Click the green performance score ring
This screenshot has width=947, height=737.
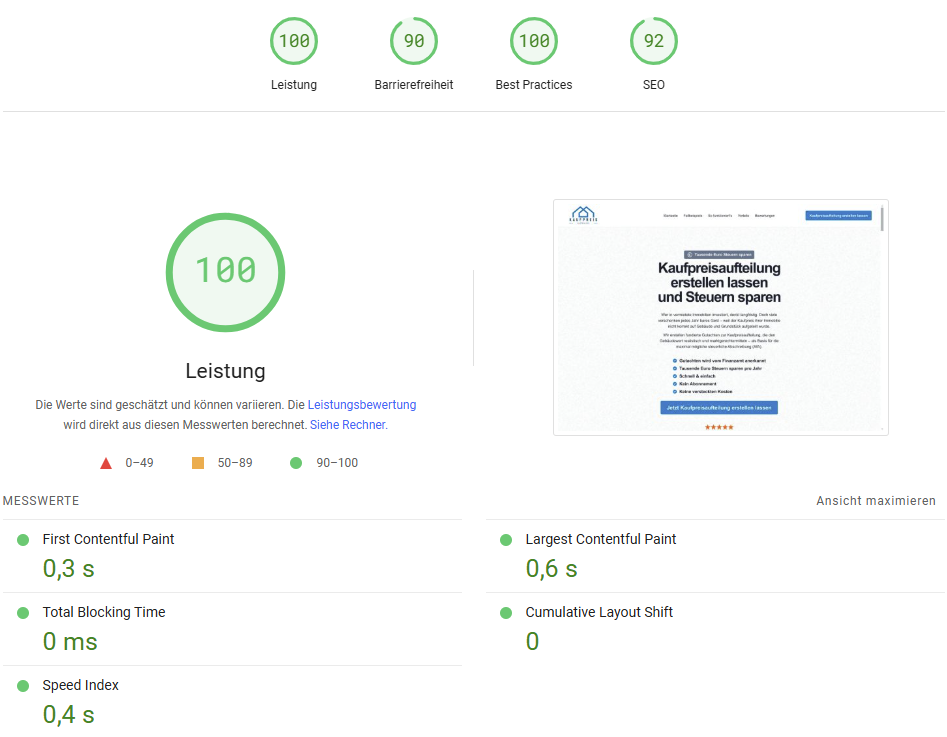pyautogui.click(x=225, y=272)
